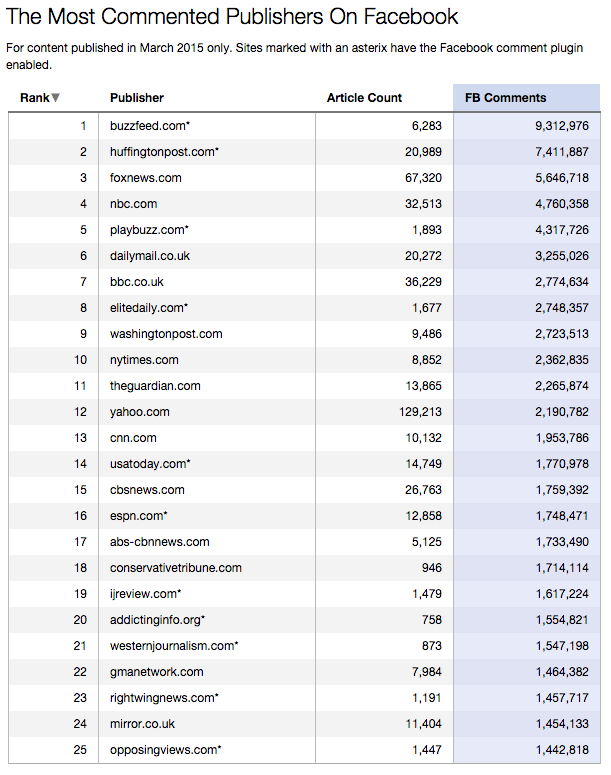Select the addictinginfo.org publisher cell
The image size is (611, 775).
pyautogui.click(x=157, y=620)
